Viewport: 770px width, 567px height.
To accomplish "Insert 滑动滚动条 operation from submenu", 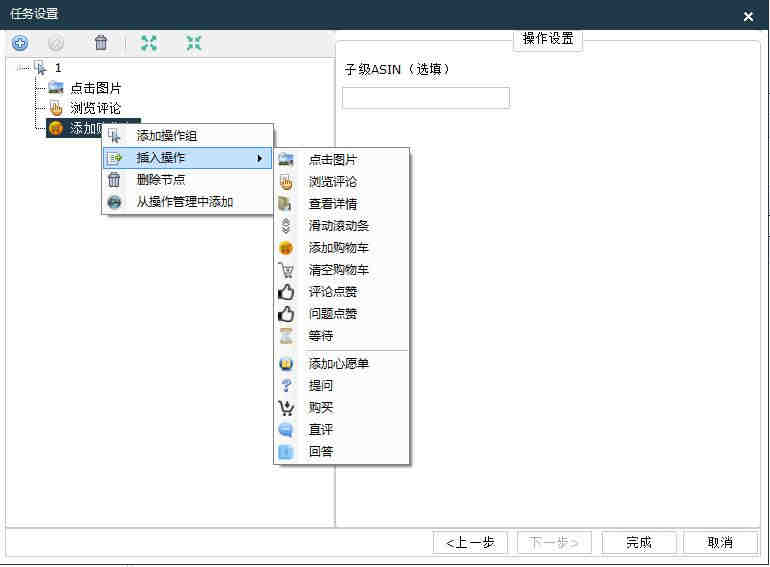I will click(341, 226).
